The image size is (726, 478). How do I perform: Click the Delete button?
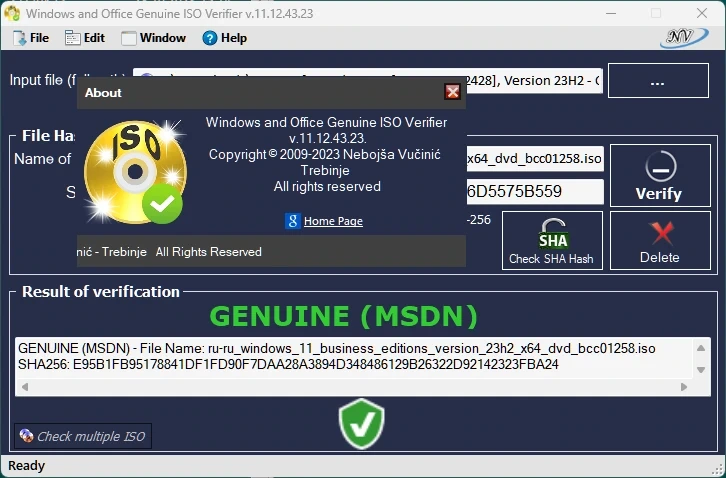[660, 241]
